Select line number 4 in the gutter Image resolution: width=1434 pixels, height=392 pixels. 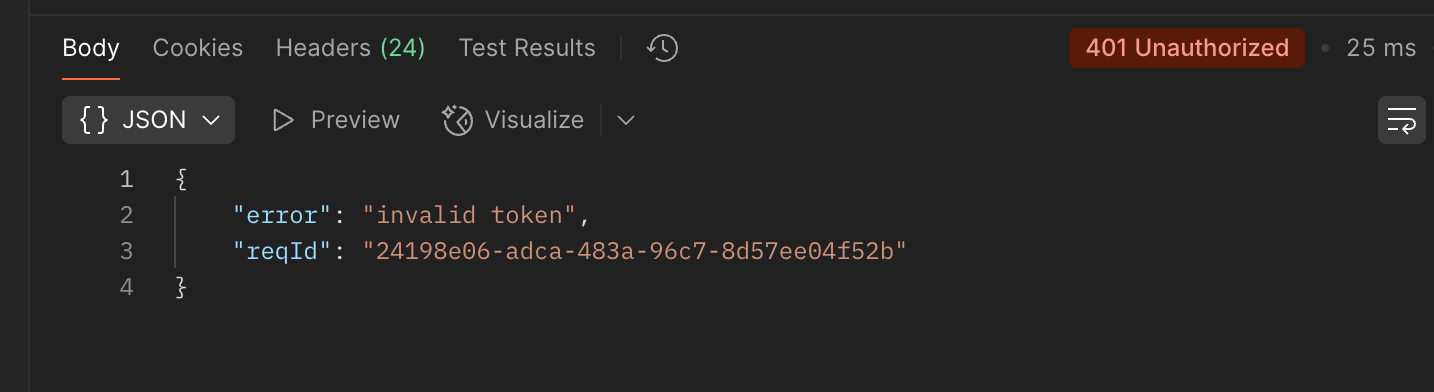126,287
